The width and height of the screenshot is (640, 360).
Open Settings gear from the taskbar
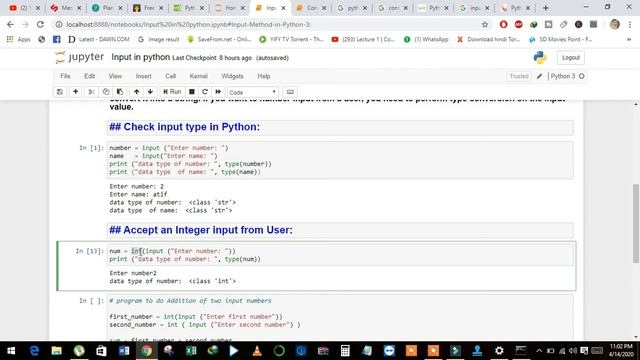499,351
